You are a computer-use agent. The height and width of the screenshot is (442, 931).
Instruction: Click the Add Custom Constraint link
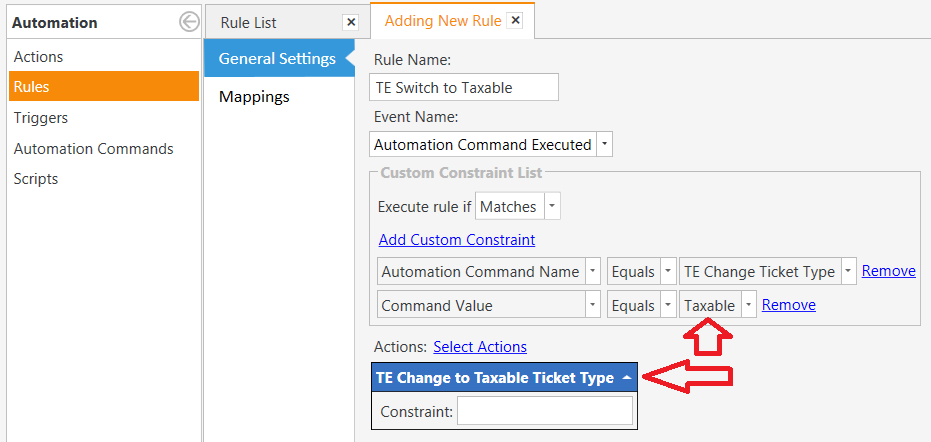[x=456, y=240]
